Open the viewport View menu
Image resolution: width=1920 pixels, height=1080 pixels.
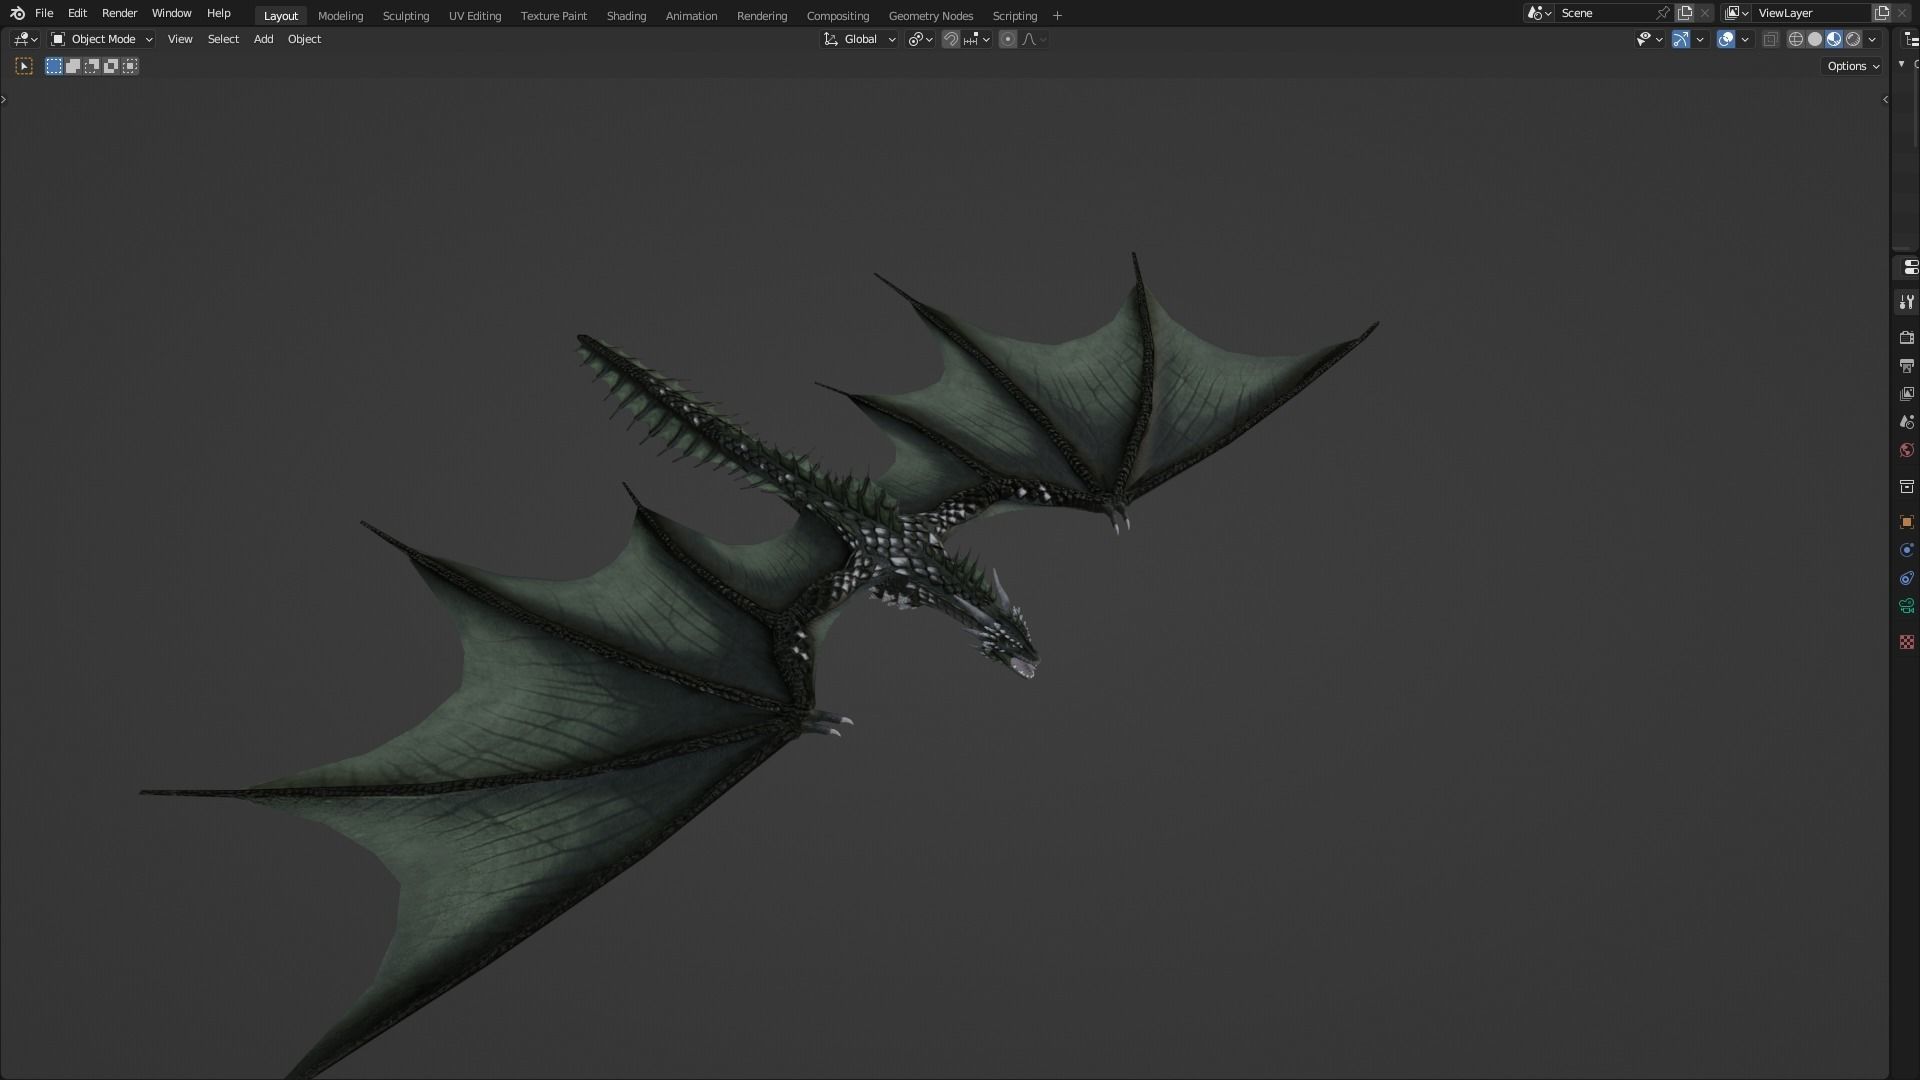click(x=180, y=39)
